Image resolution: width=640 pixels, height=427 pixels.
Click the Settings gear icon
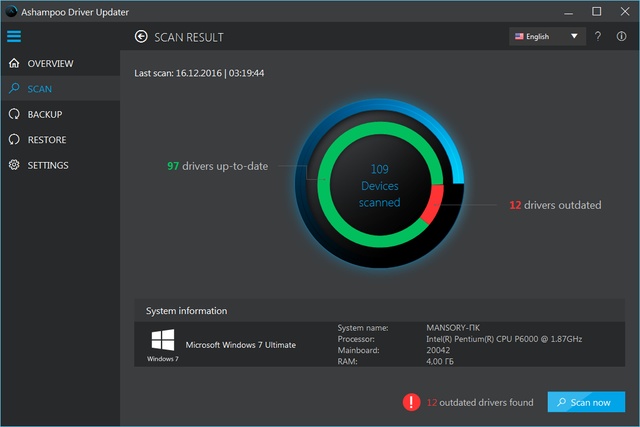[14, 165]
